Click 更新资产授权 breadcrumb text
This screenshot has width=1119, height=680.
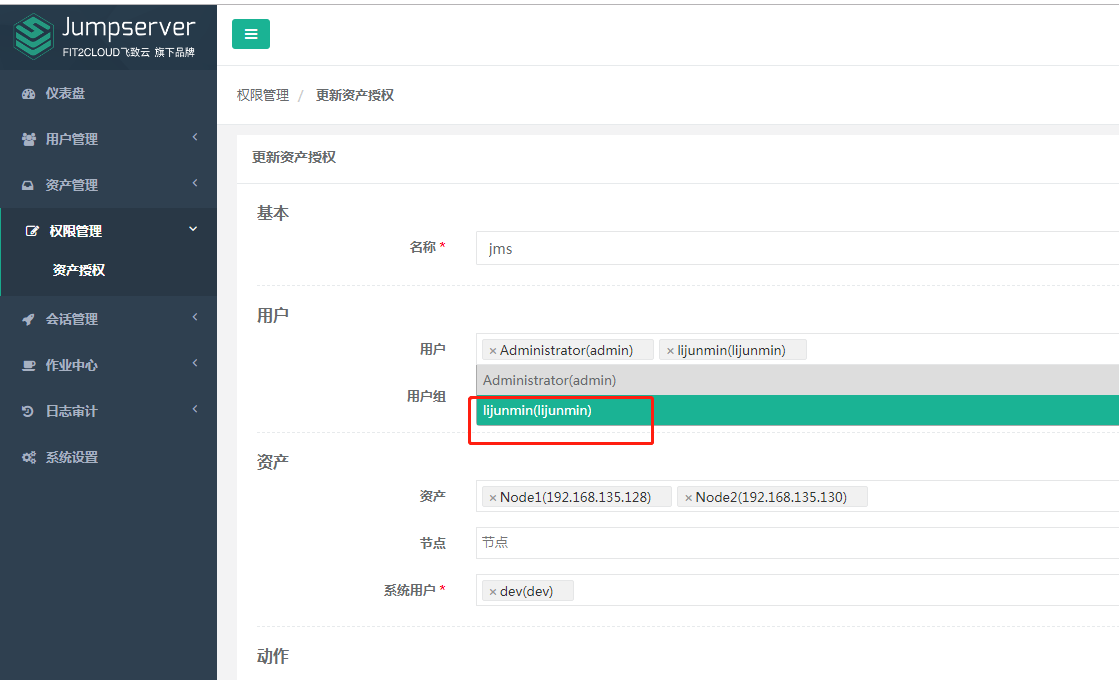pyautogui.click(x=355, y=95)
